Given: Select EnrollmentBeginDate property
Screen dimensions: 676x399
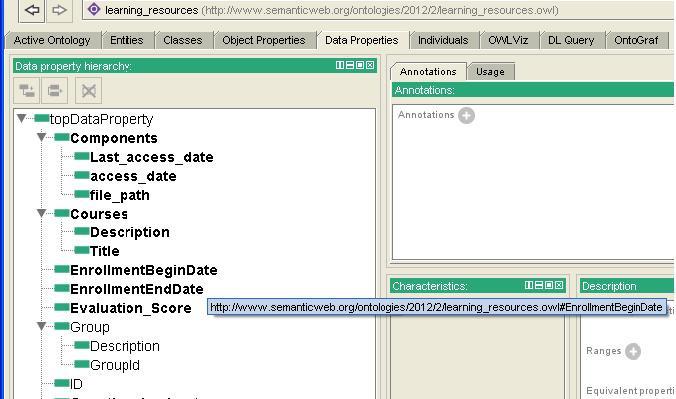Looking at the screenshot, I should coord(144,270).
